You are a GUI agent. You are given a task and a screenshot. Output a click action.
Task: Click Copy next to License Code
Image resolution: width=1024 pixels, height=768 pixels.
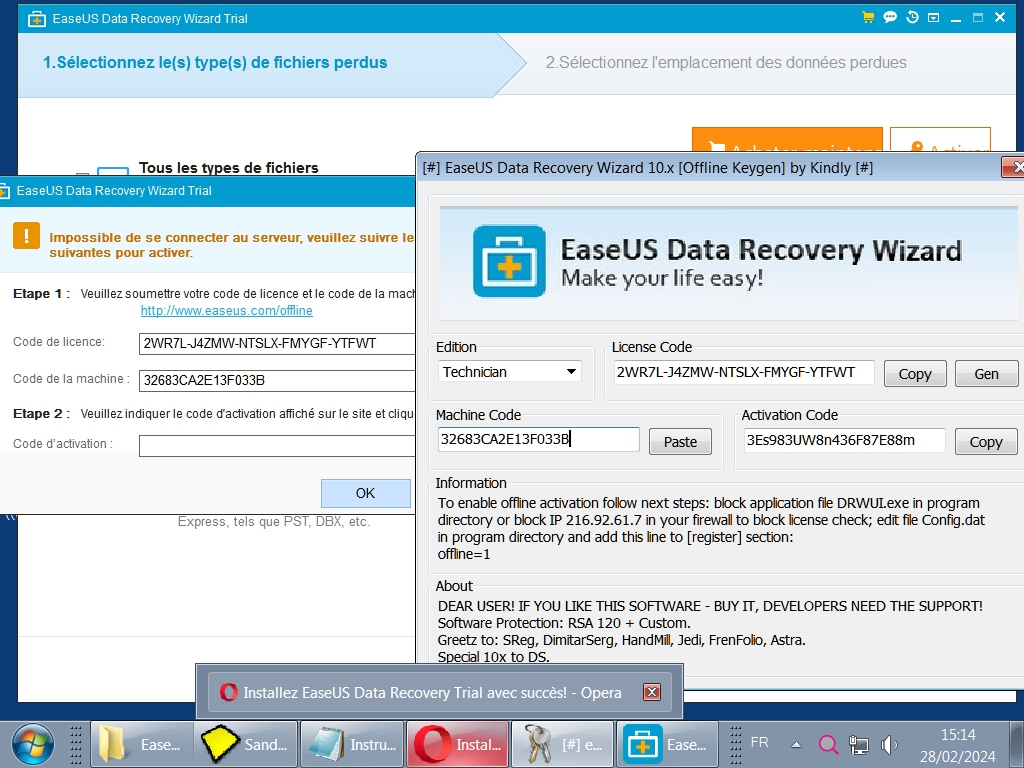[x=915, y=374]
